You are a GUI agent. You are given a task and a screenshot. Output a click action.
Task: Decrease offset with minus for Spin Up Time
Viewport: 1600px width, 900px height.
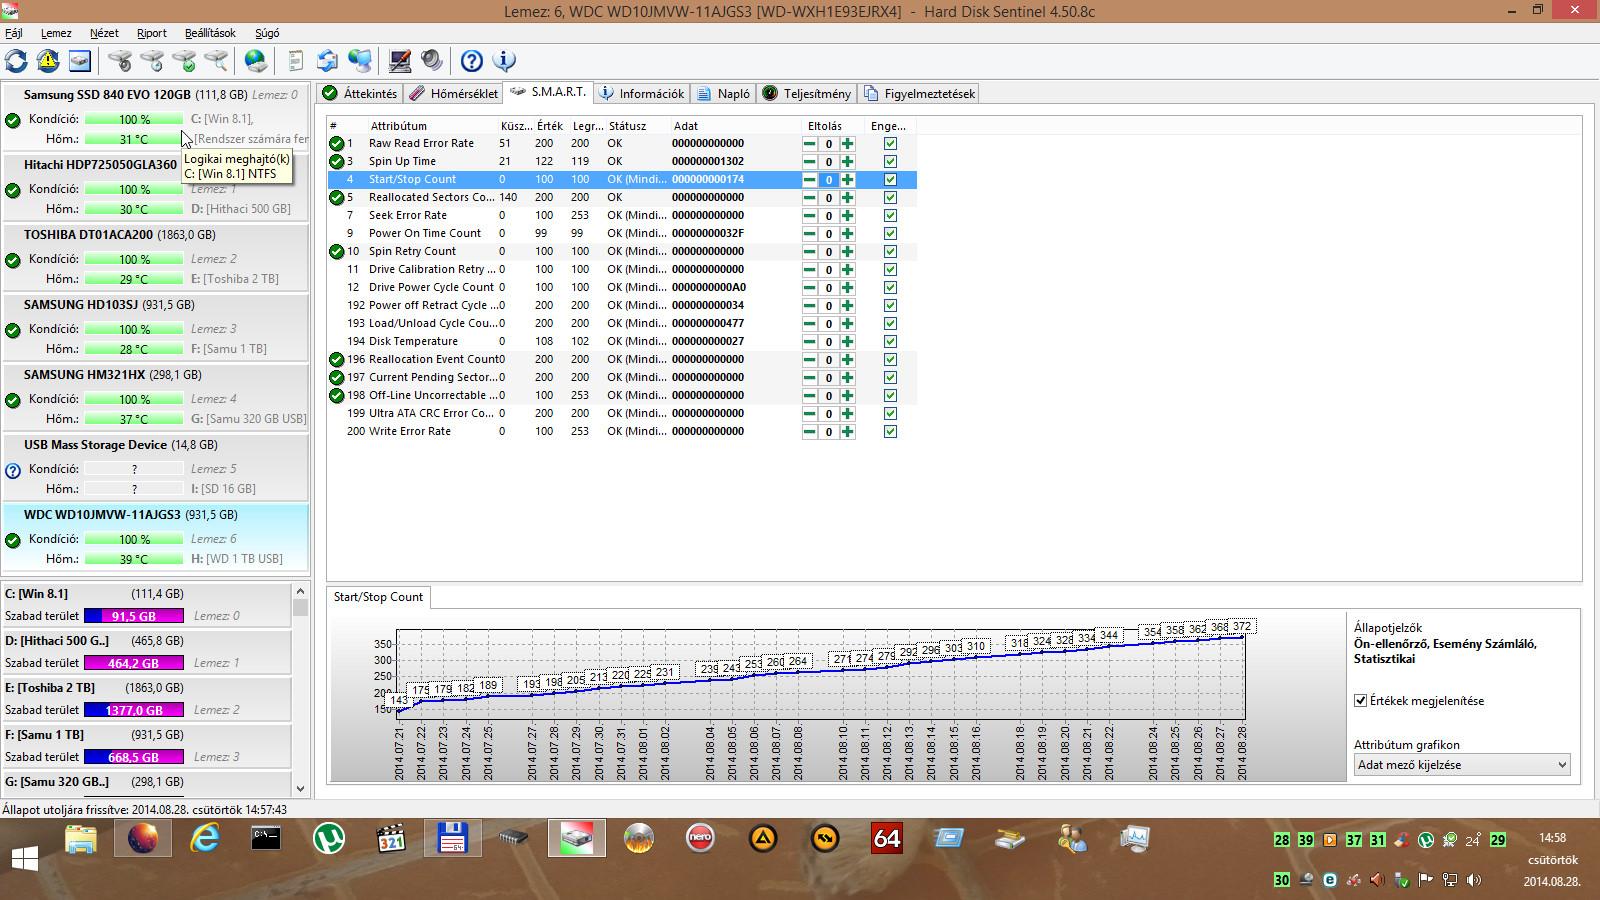(809, 161)
